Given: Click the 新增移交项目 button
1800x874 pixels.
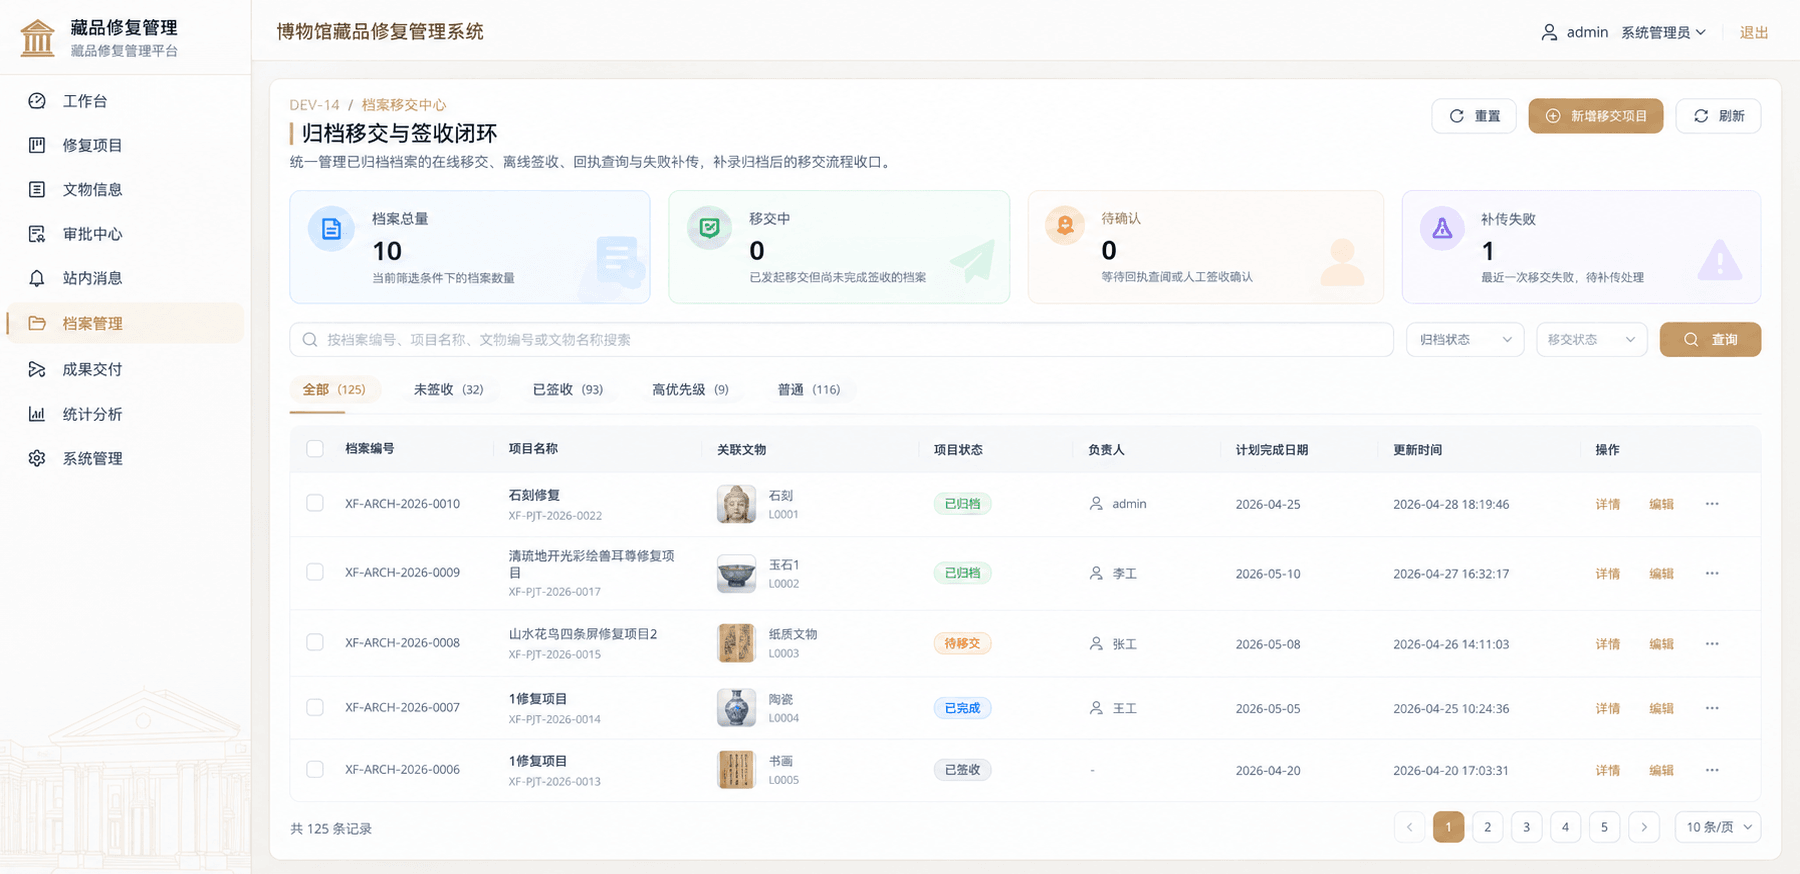Looking at the screenshot, I should point(1595,116).
